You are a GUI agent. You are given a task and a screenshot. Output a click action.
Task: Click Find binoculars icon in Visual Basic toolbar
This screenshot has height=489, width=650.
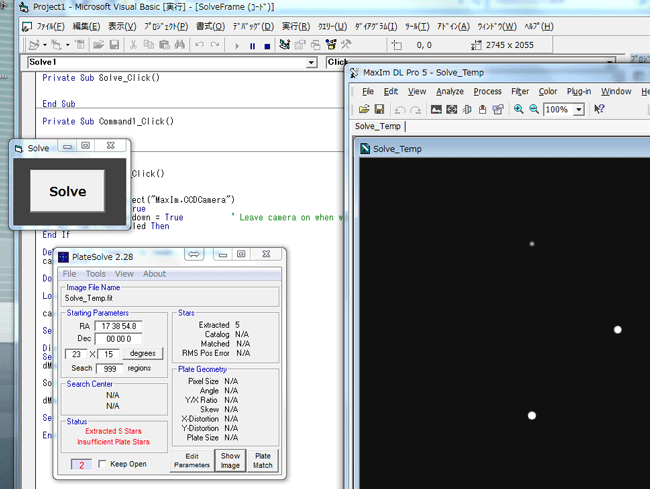(x=179, y=45)
